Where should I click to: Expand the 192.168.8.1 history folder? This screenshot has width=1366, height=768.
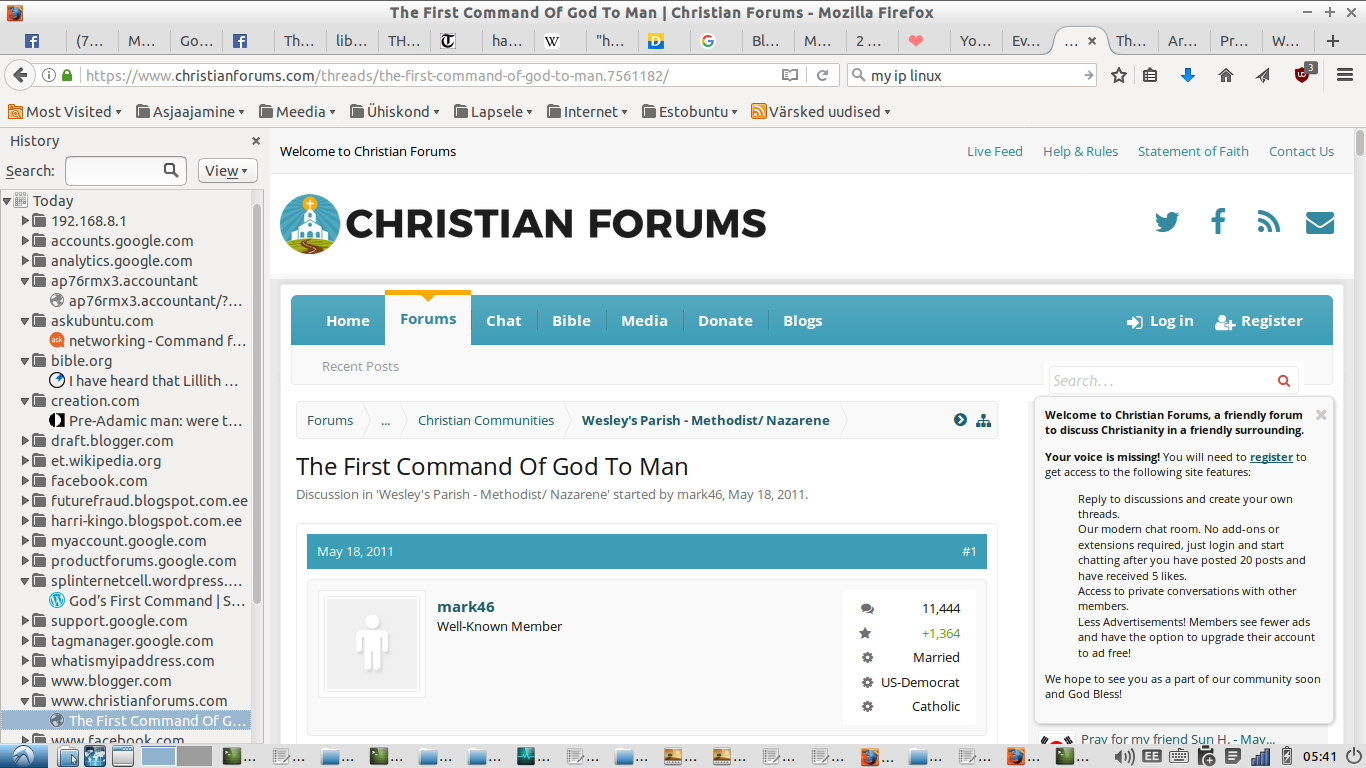click(26, 221)
